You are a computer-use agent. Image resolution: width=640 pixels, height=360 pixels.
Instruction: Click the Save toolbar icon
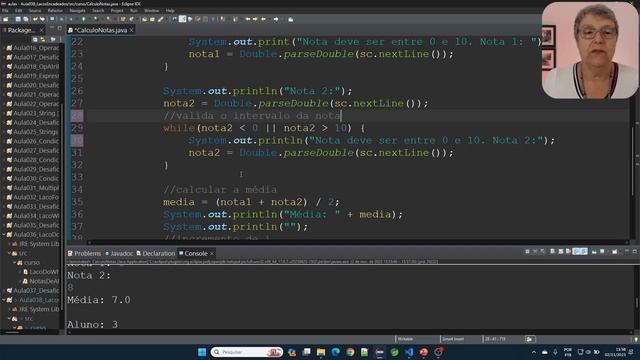coord(18,19)
